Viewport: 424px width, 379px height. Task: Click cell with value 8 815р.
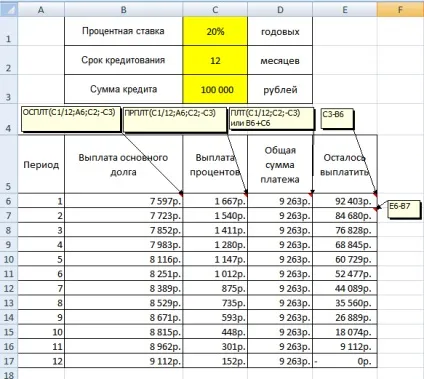[x=123, y=332]
